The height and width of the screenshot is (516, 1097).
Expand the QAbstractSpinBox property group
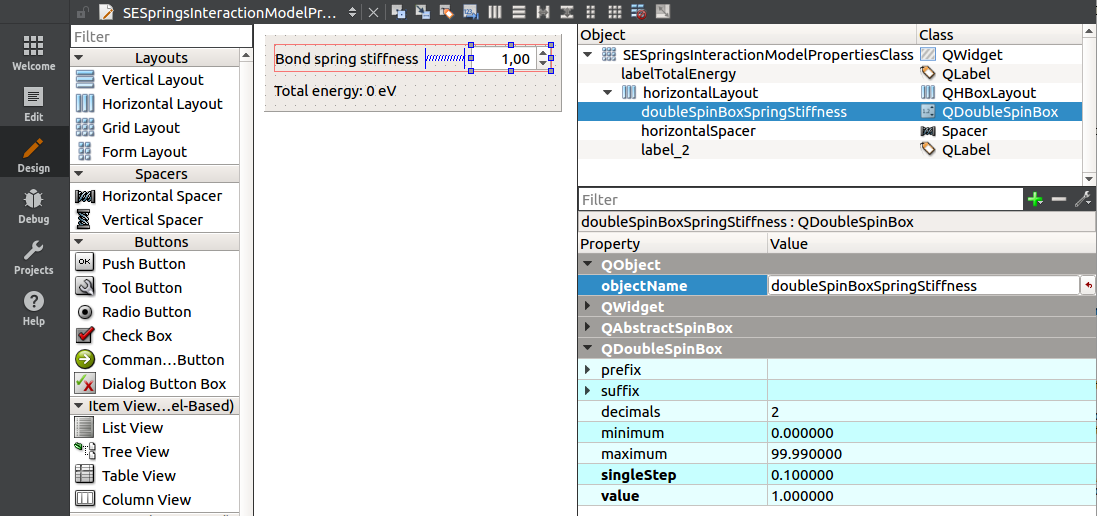point(588,328)
